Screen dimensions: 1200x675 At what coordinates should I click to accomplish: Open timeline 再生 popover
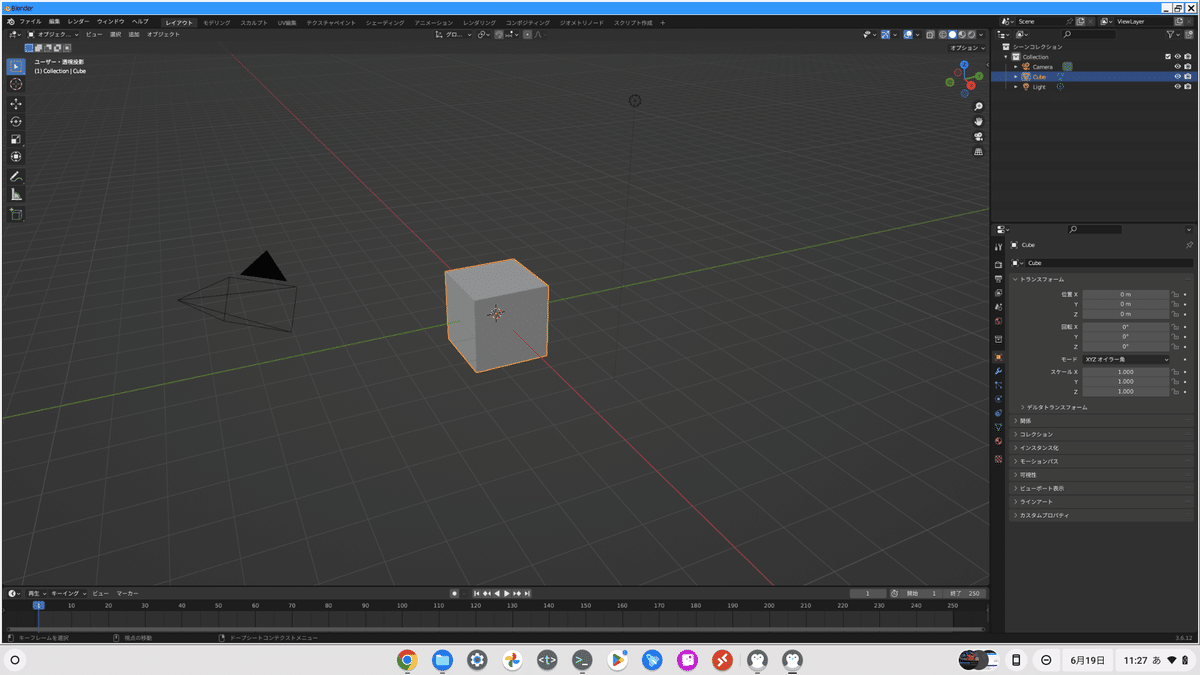click(36, 593)
